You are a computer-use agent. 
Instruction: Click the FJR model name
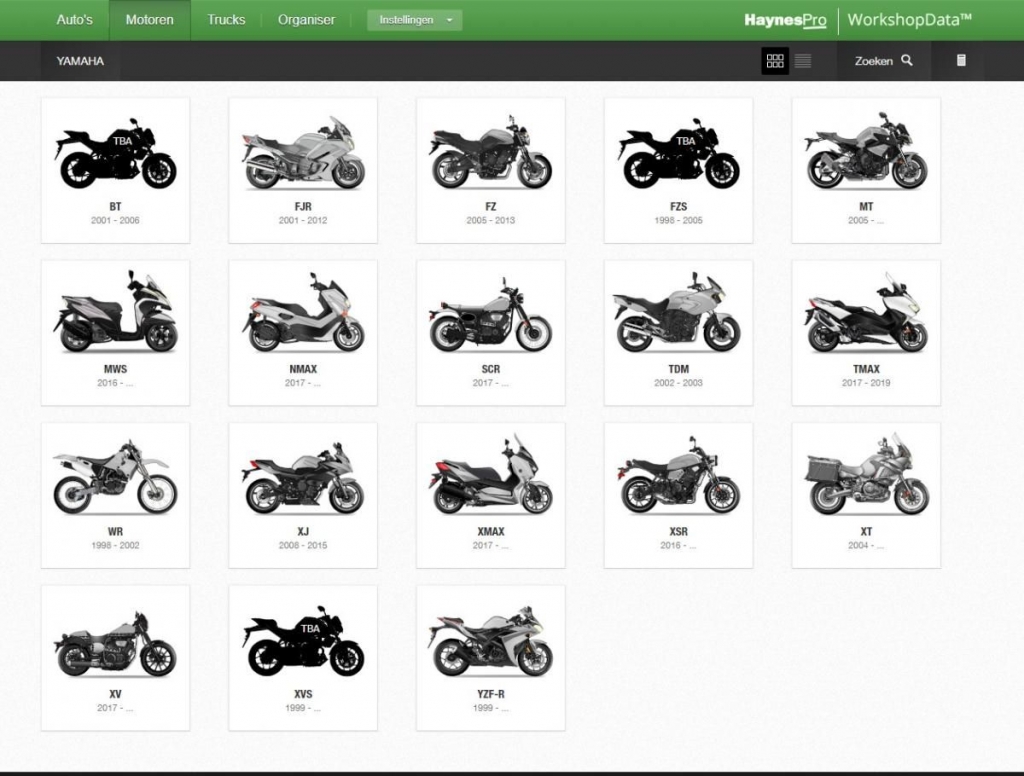303,206
